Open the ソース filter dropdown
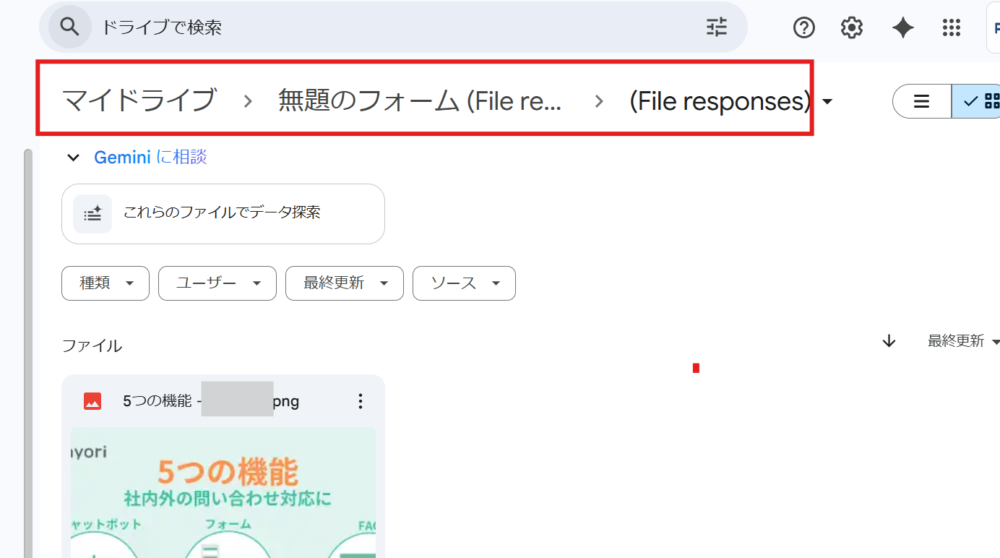The image size is (1000, 558). [x=464, y=283]
